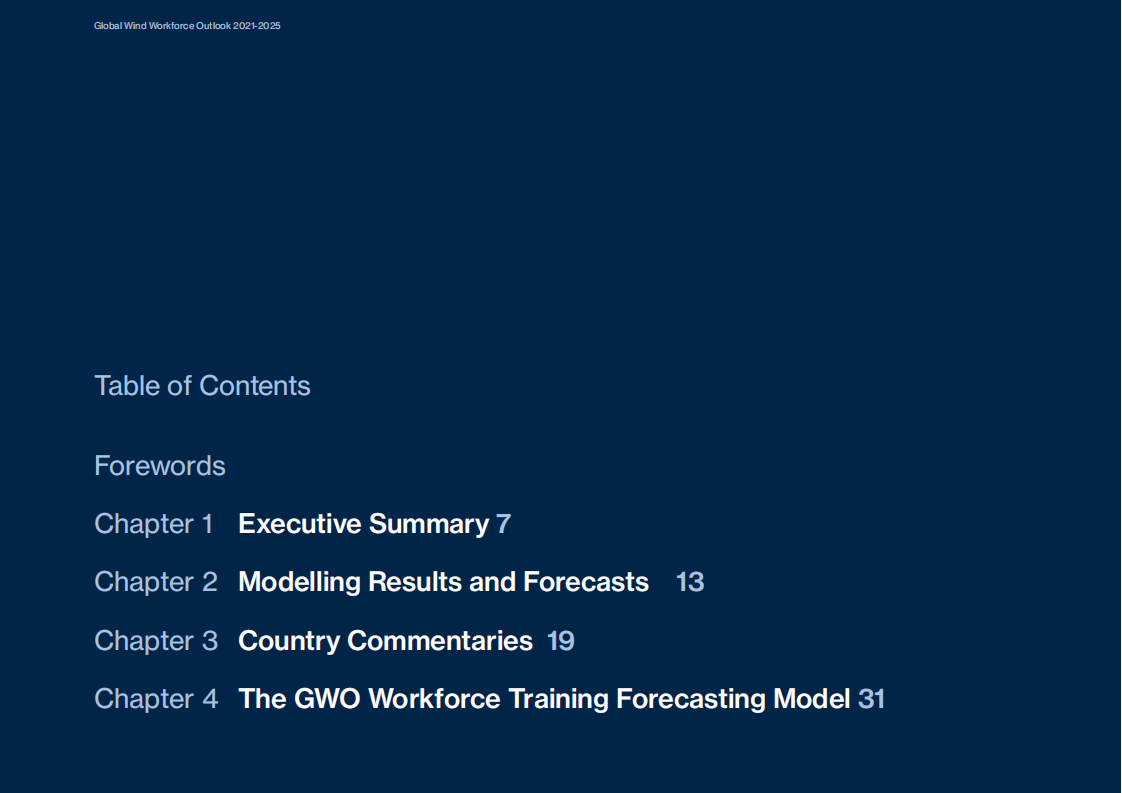This screenshot has height=793, width=1122.
Task: Click the Chapter 1 label
Action: coord(154,524)
